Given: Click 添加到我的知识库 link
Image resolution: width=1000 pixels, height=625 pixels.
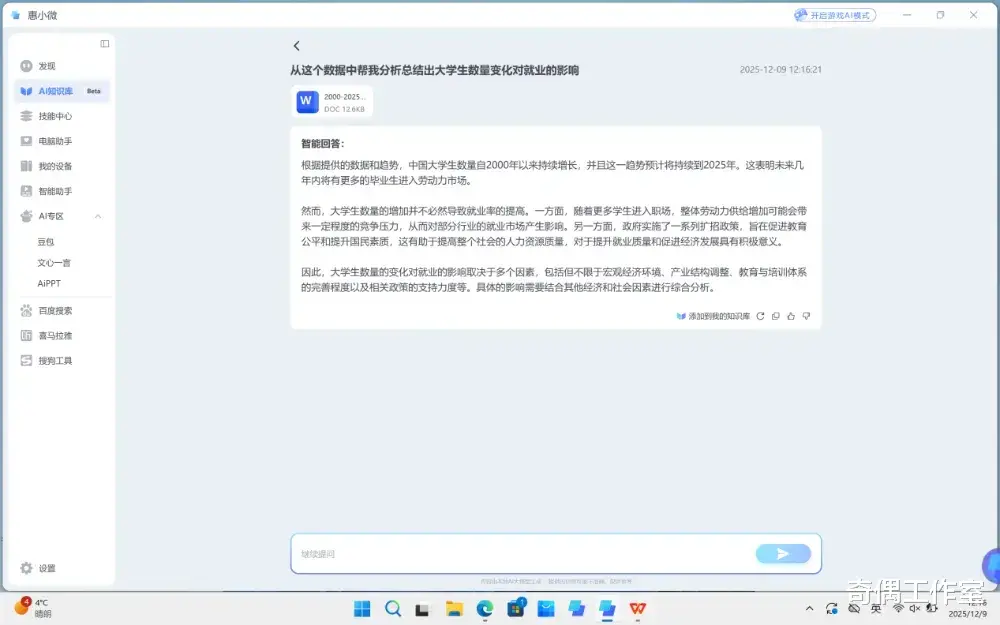Looking at the screenshot, I should 713,316.
